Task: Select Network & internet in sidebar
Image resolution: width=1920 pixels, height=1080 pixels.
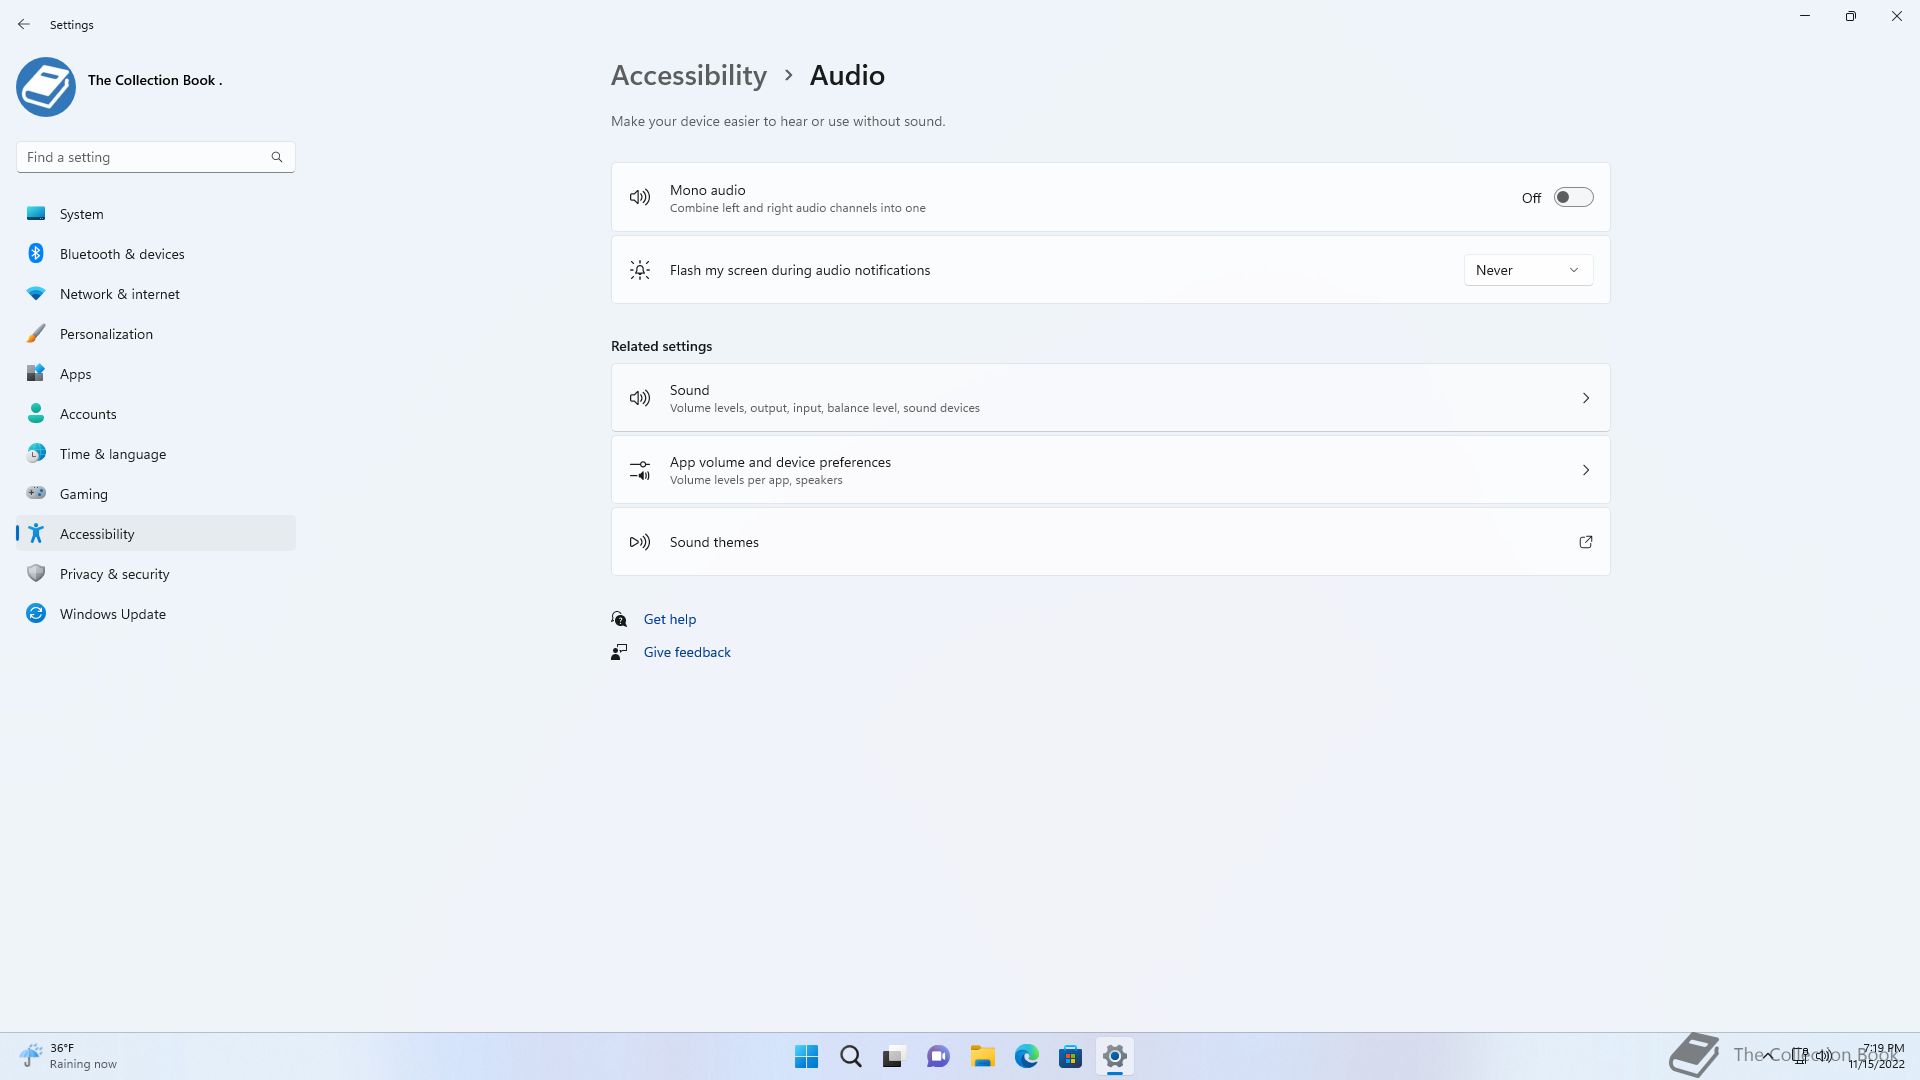Action: coord(120,294)
